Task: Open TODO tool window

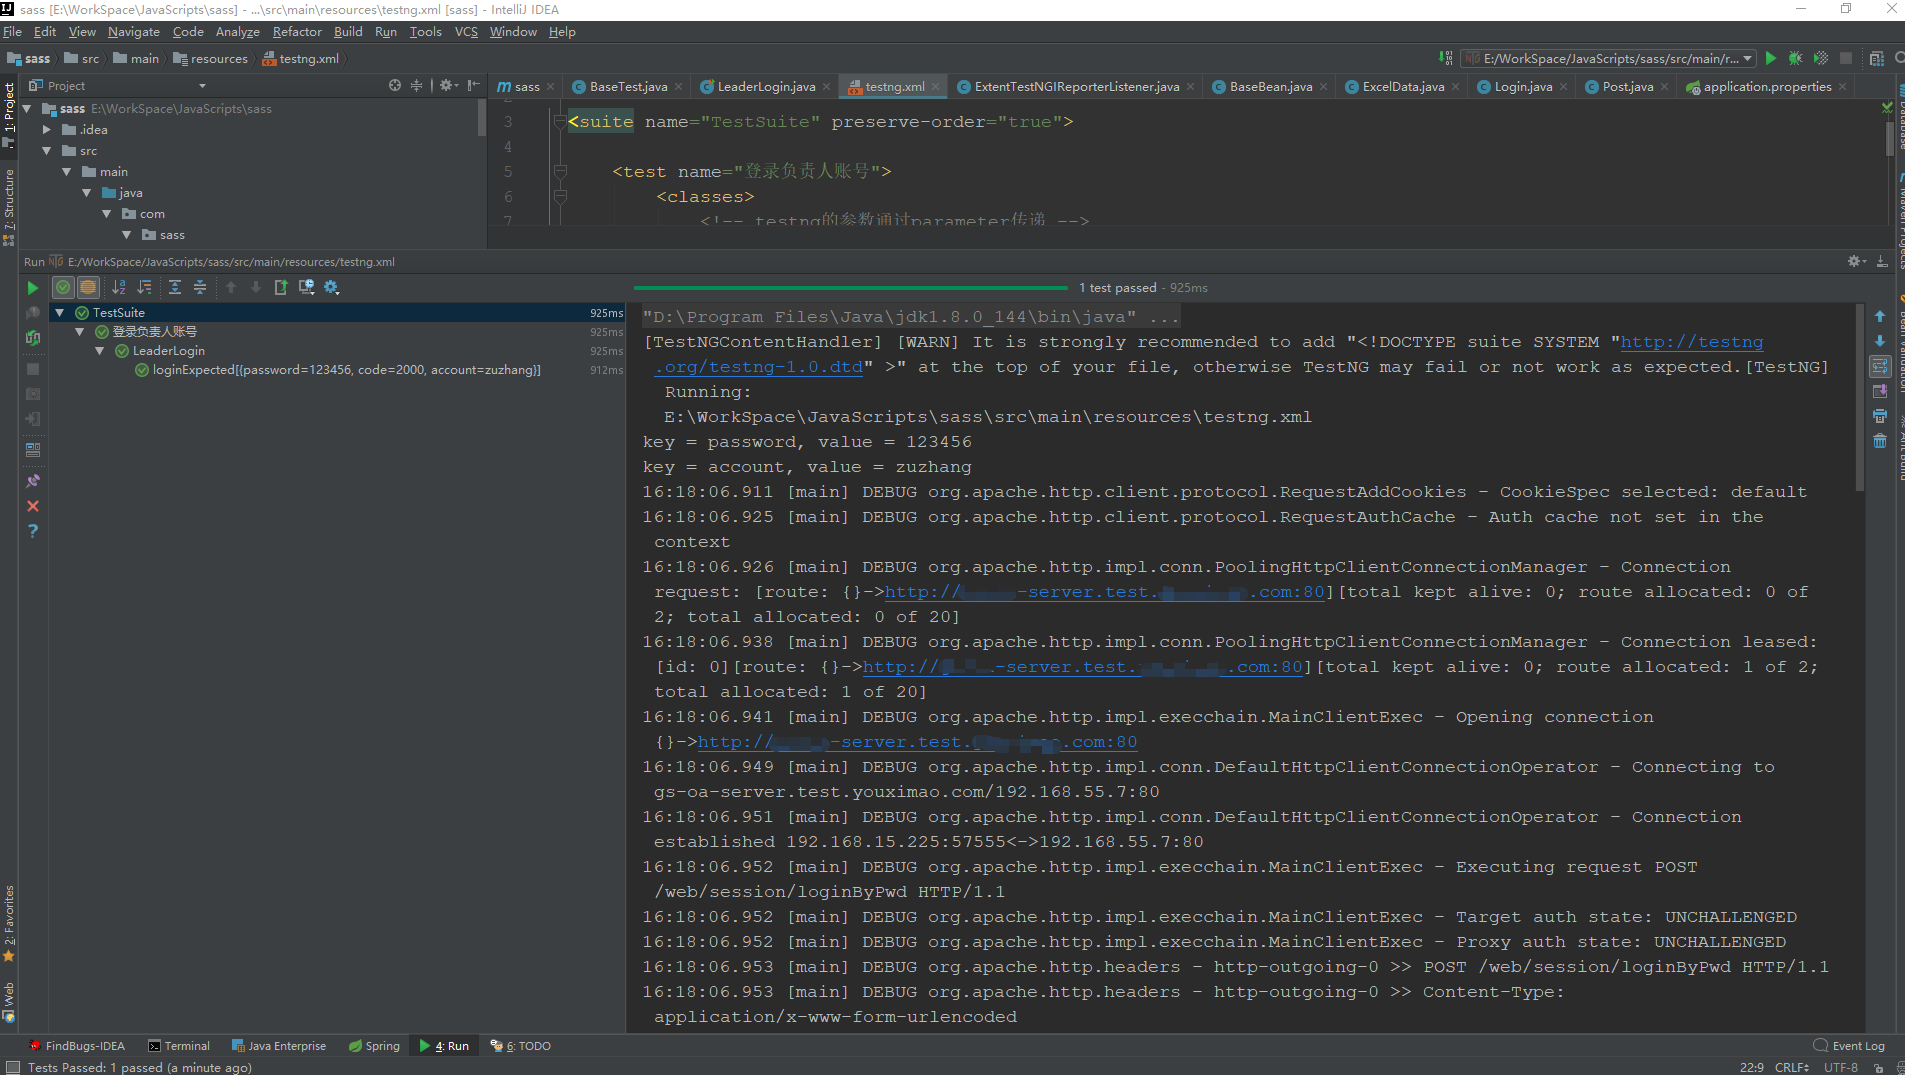Action: pyautogui.click(x=521, y=1046)
